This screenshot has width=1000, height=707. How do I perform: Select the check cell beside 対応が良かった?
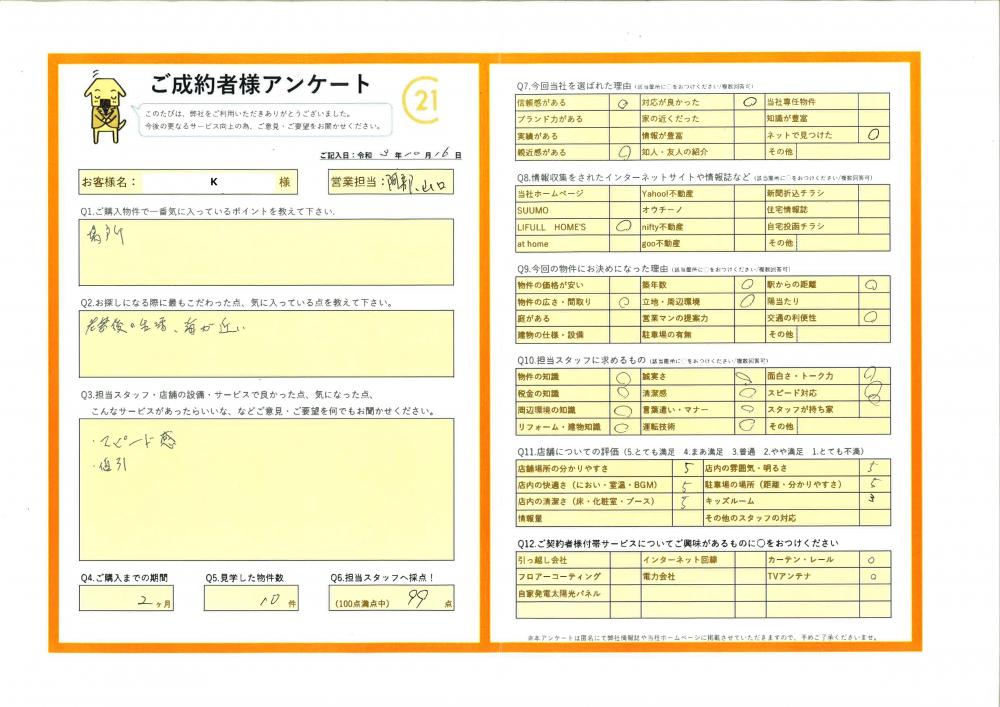(748, 102)
